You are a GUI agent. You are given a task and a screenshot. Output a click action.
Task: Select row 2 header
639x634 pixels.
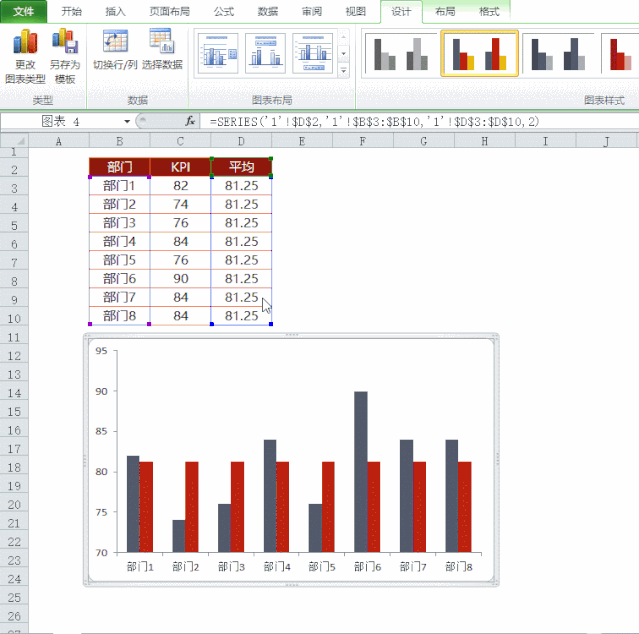[x=14, y=169]
